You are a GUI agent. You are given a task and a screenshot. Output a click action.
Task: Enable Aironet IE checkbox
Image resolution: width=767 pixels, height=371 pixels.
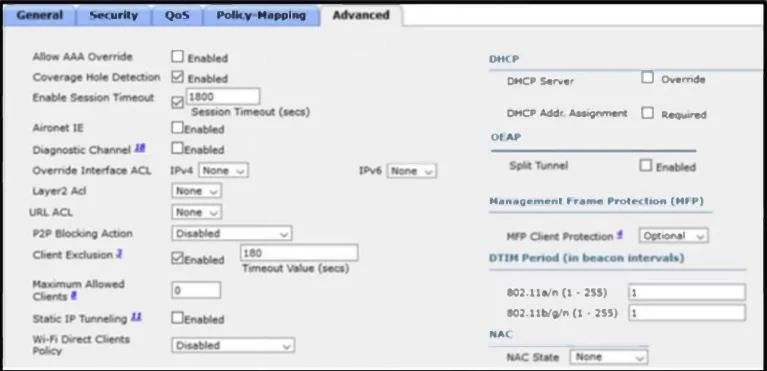click(x=177, y=128)
